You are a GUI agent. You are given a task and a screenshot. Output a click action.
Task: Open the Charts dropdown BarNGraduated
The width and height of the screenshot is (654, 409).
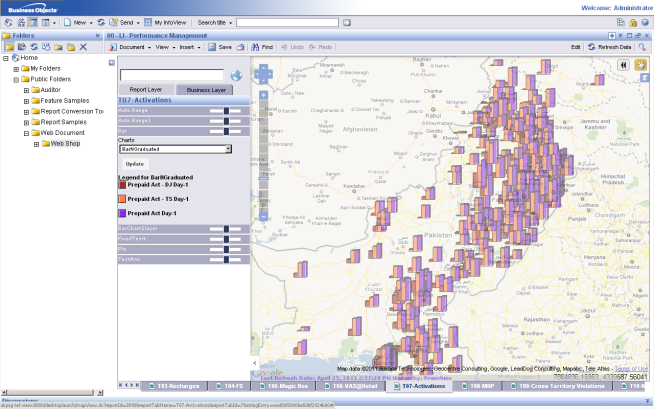pos(176,149)
